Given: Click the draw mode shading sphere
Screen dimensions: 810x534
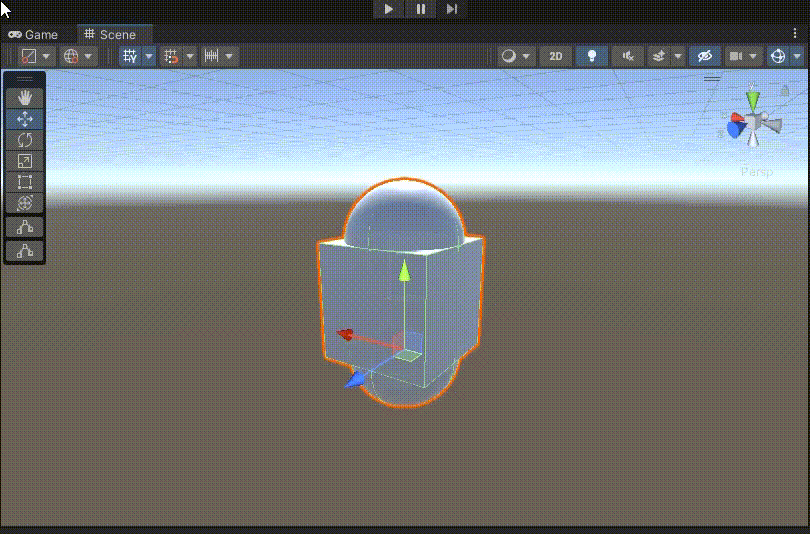Looking at the screenshot, I should pos(509,56).
